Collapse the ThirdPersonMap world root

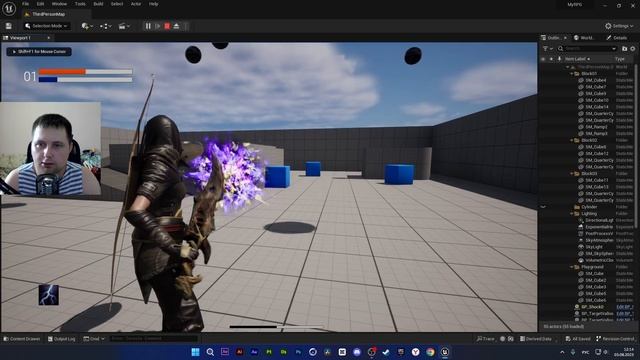(x=567, y=67)
